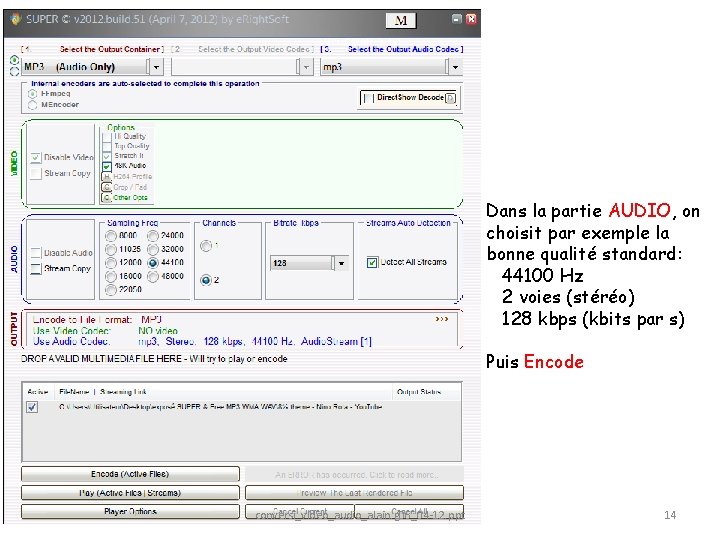Click the 'Use Video Codec: NO video' line
720x540 pixels.
(105, 331)
